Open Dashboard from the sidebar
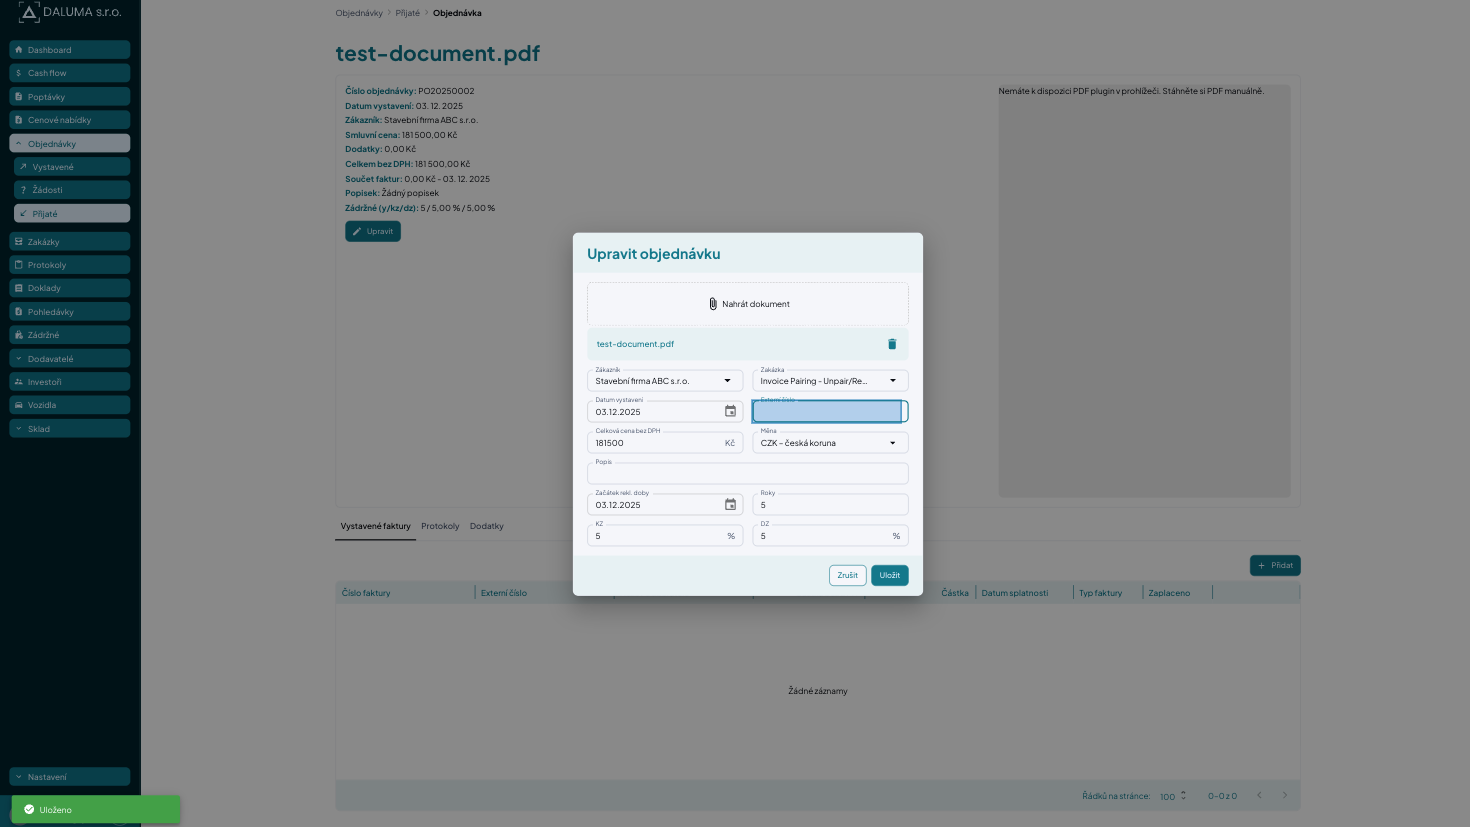Screen dimensions: 1470x827 pyautogui.click(x=70, y=50)
